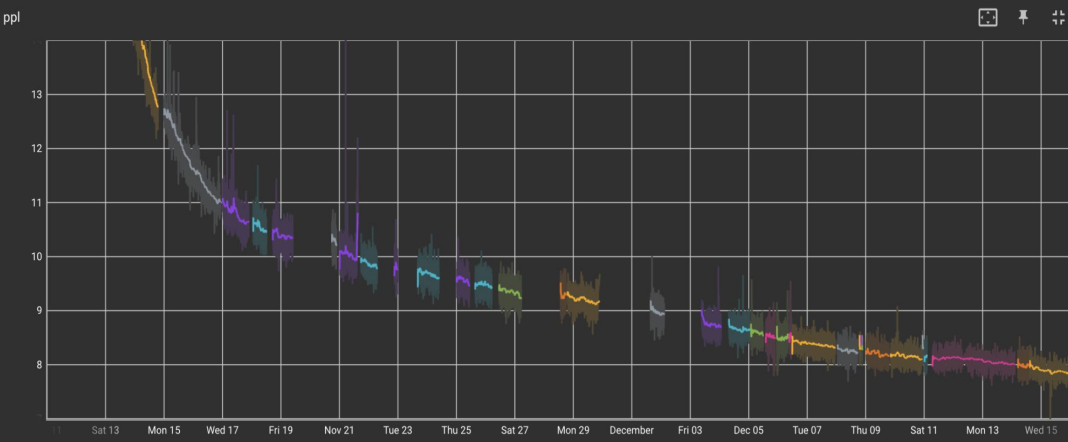Click the Mon 15 date label
The image size is (1068, 442).
pos(164,430)
